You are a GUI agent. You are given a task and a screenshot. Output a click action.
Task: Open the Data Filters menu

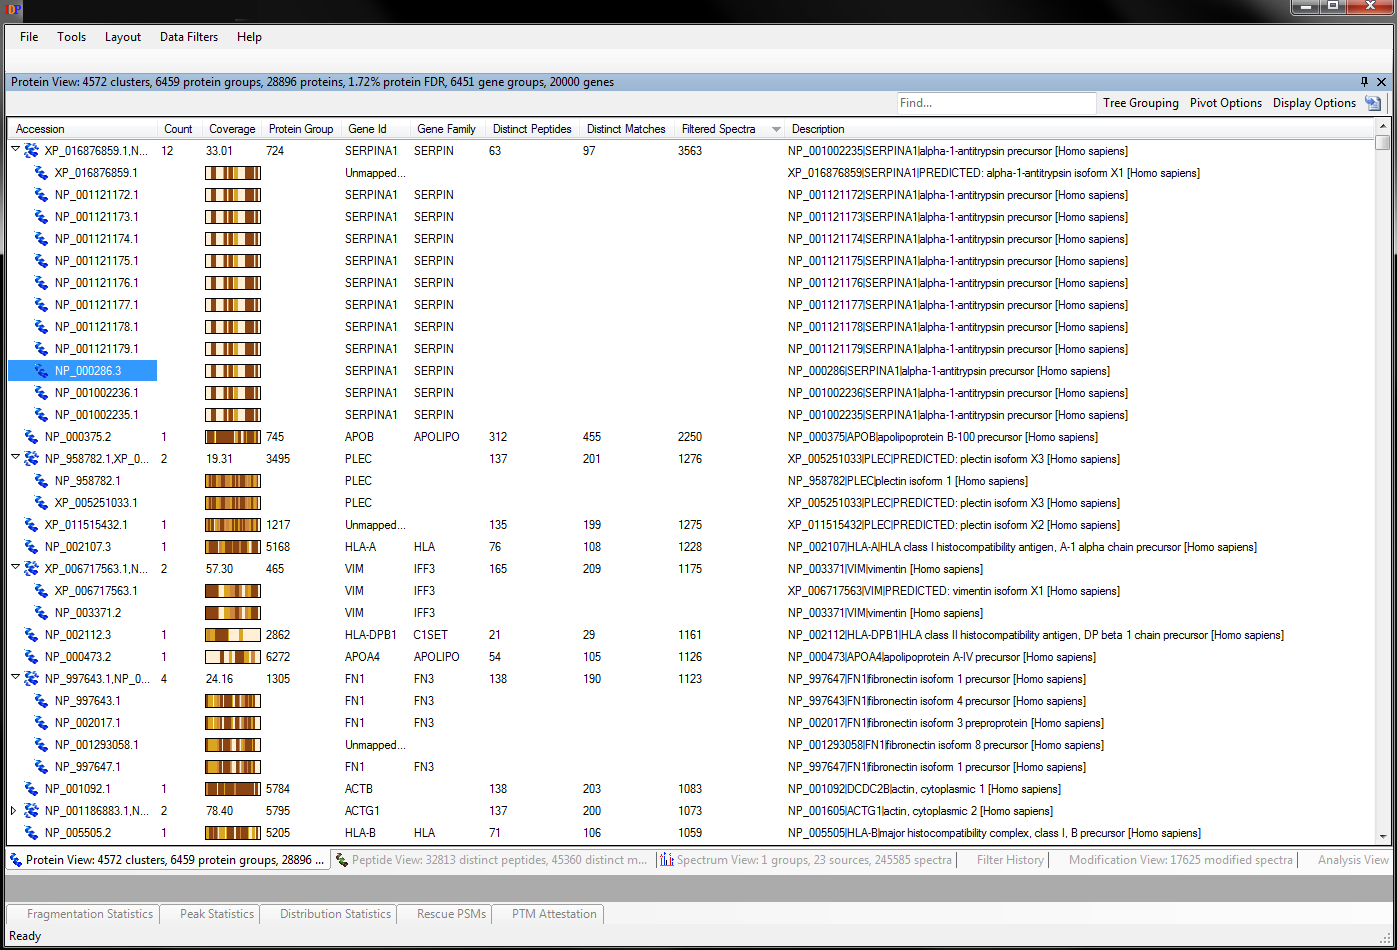[189, 37]
